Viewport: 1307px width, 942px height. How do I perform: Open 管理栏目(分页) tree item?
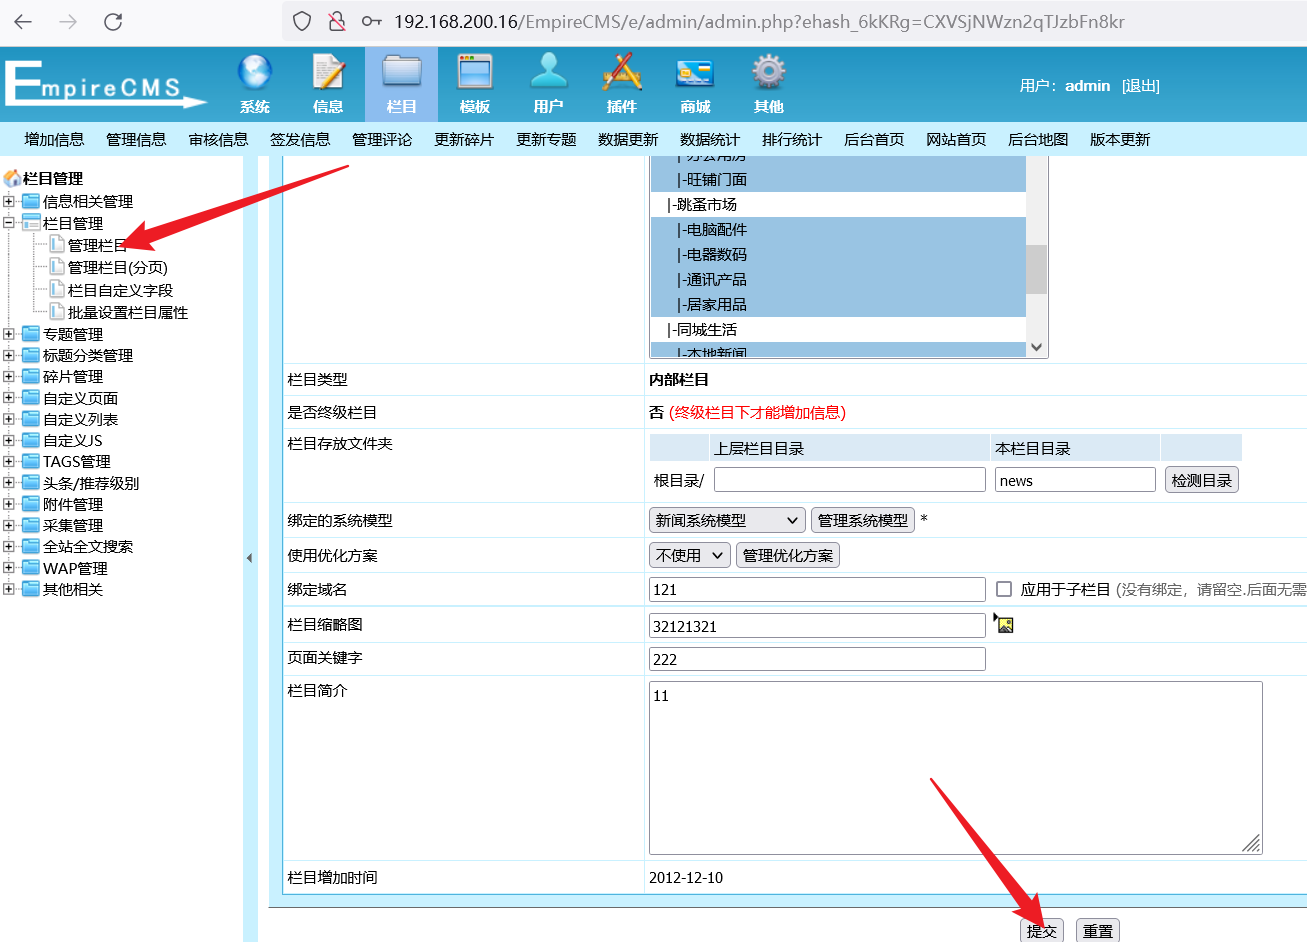click(x=118, y=267)
